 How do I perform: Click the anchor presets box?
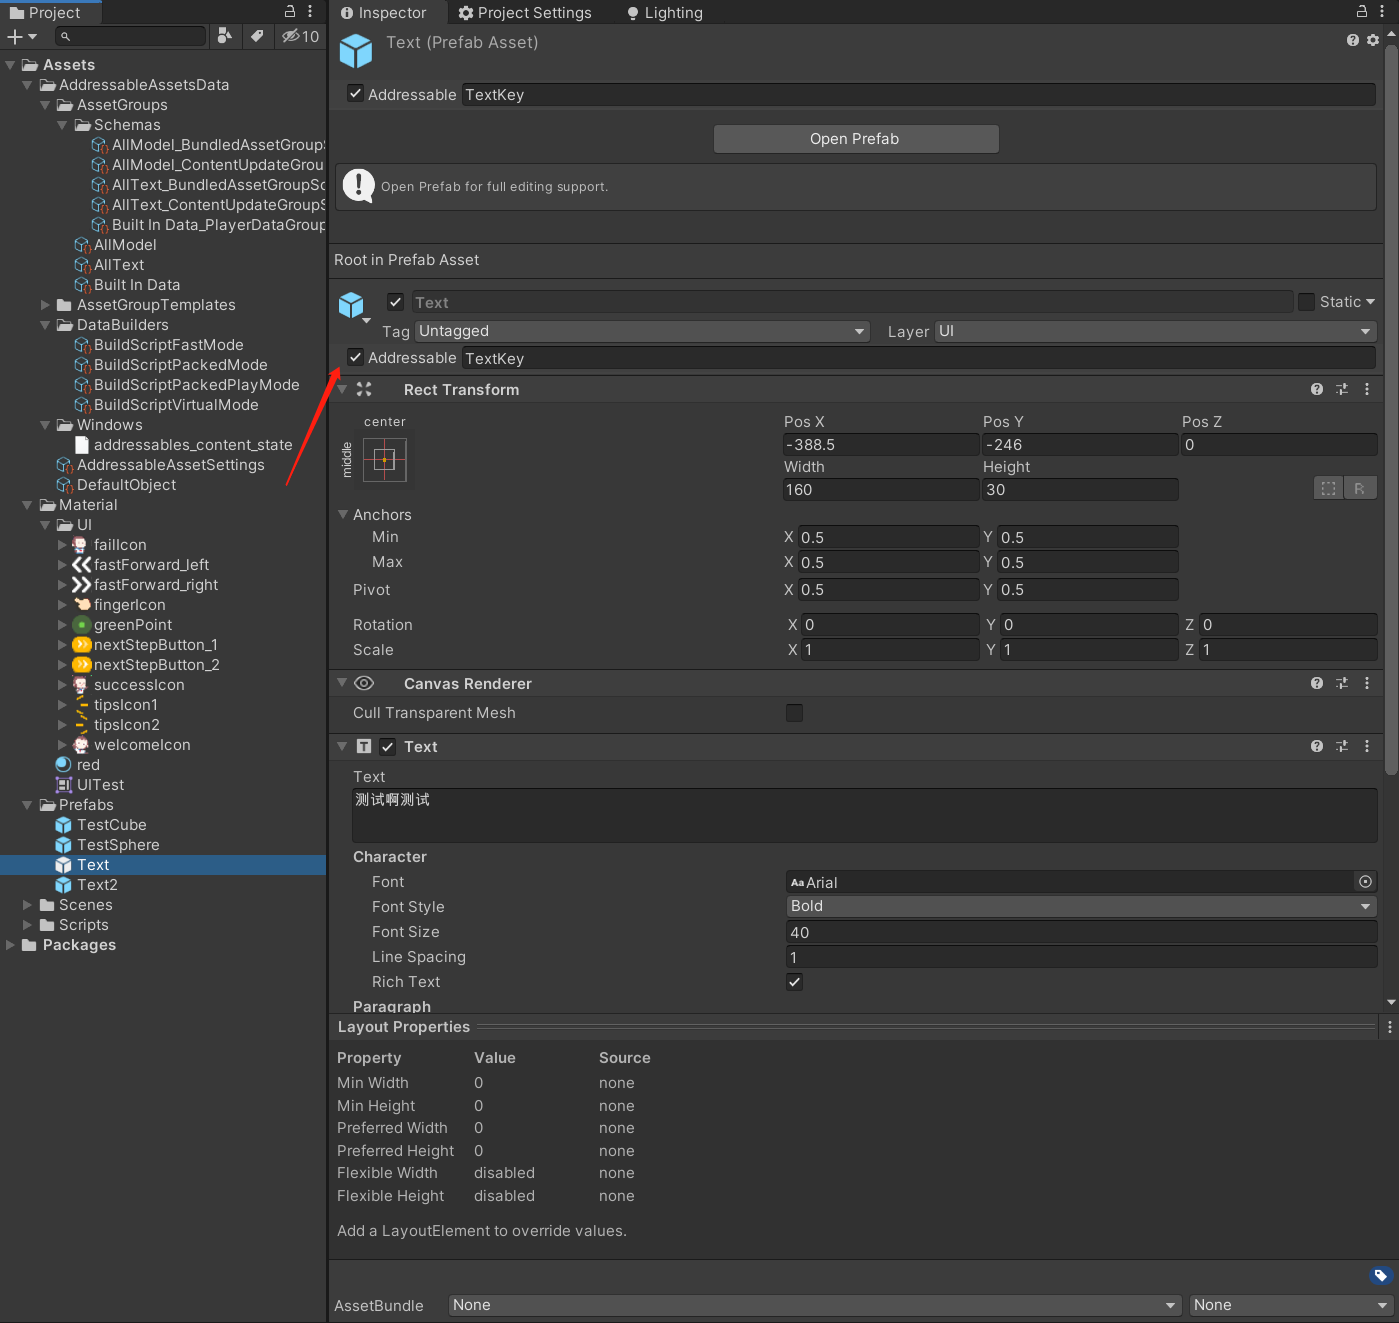pos(385,460)
